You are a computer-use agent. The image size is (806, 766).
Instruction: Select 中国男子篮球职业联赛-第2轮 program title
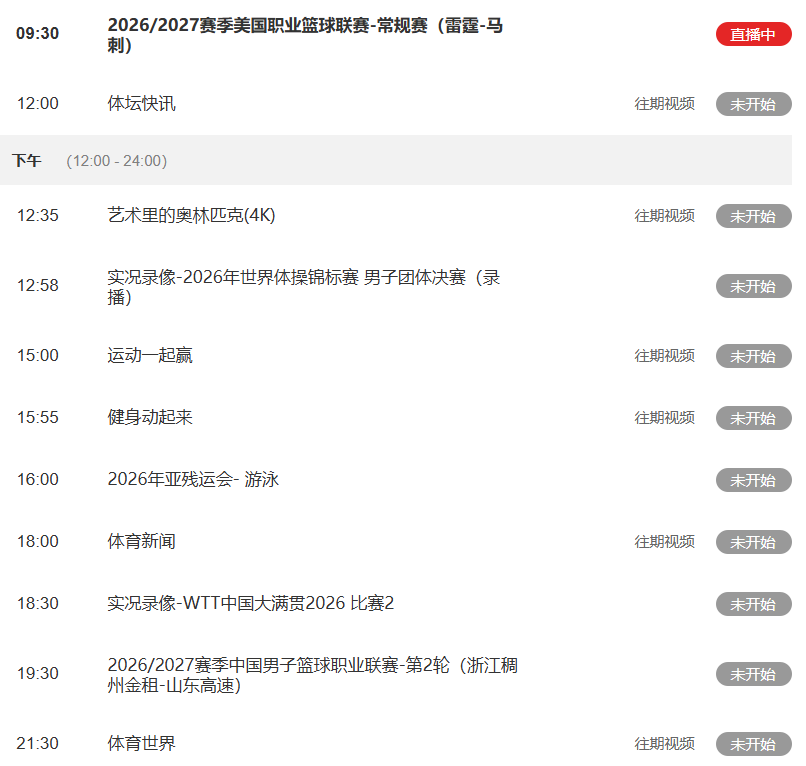click(x=312, y=674)
